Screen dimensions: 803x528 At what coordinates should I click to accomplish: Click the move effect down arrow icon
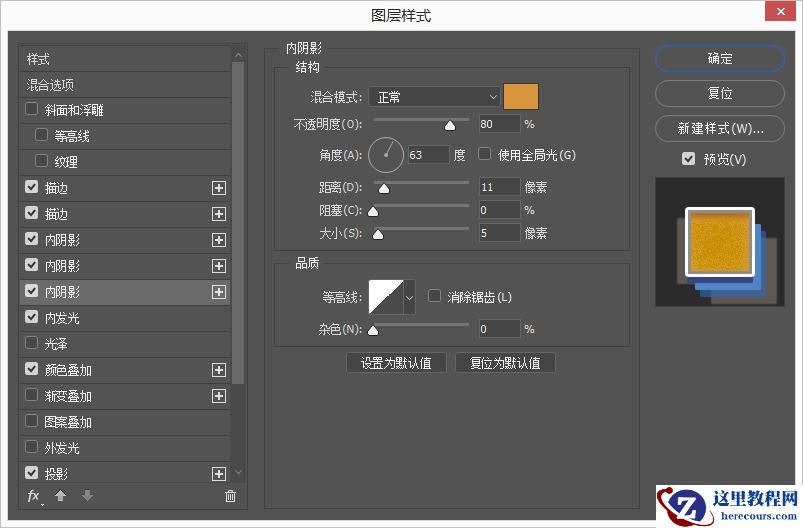point(88,496)
